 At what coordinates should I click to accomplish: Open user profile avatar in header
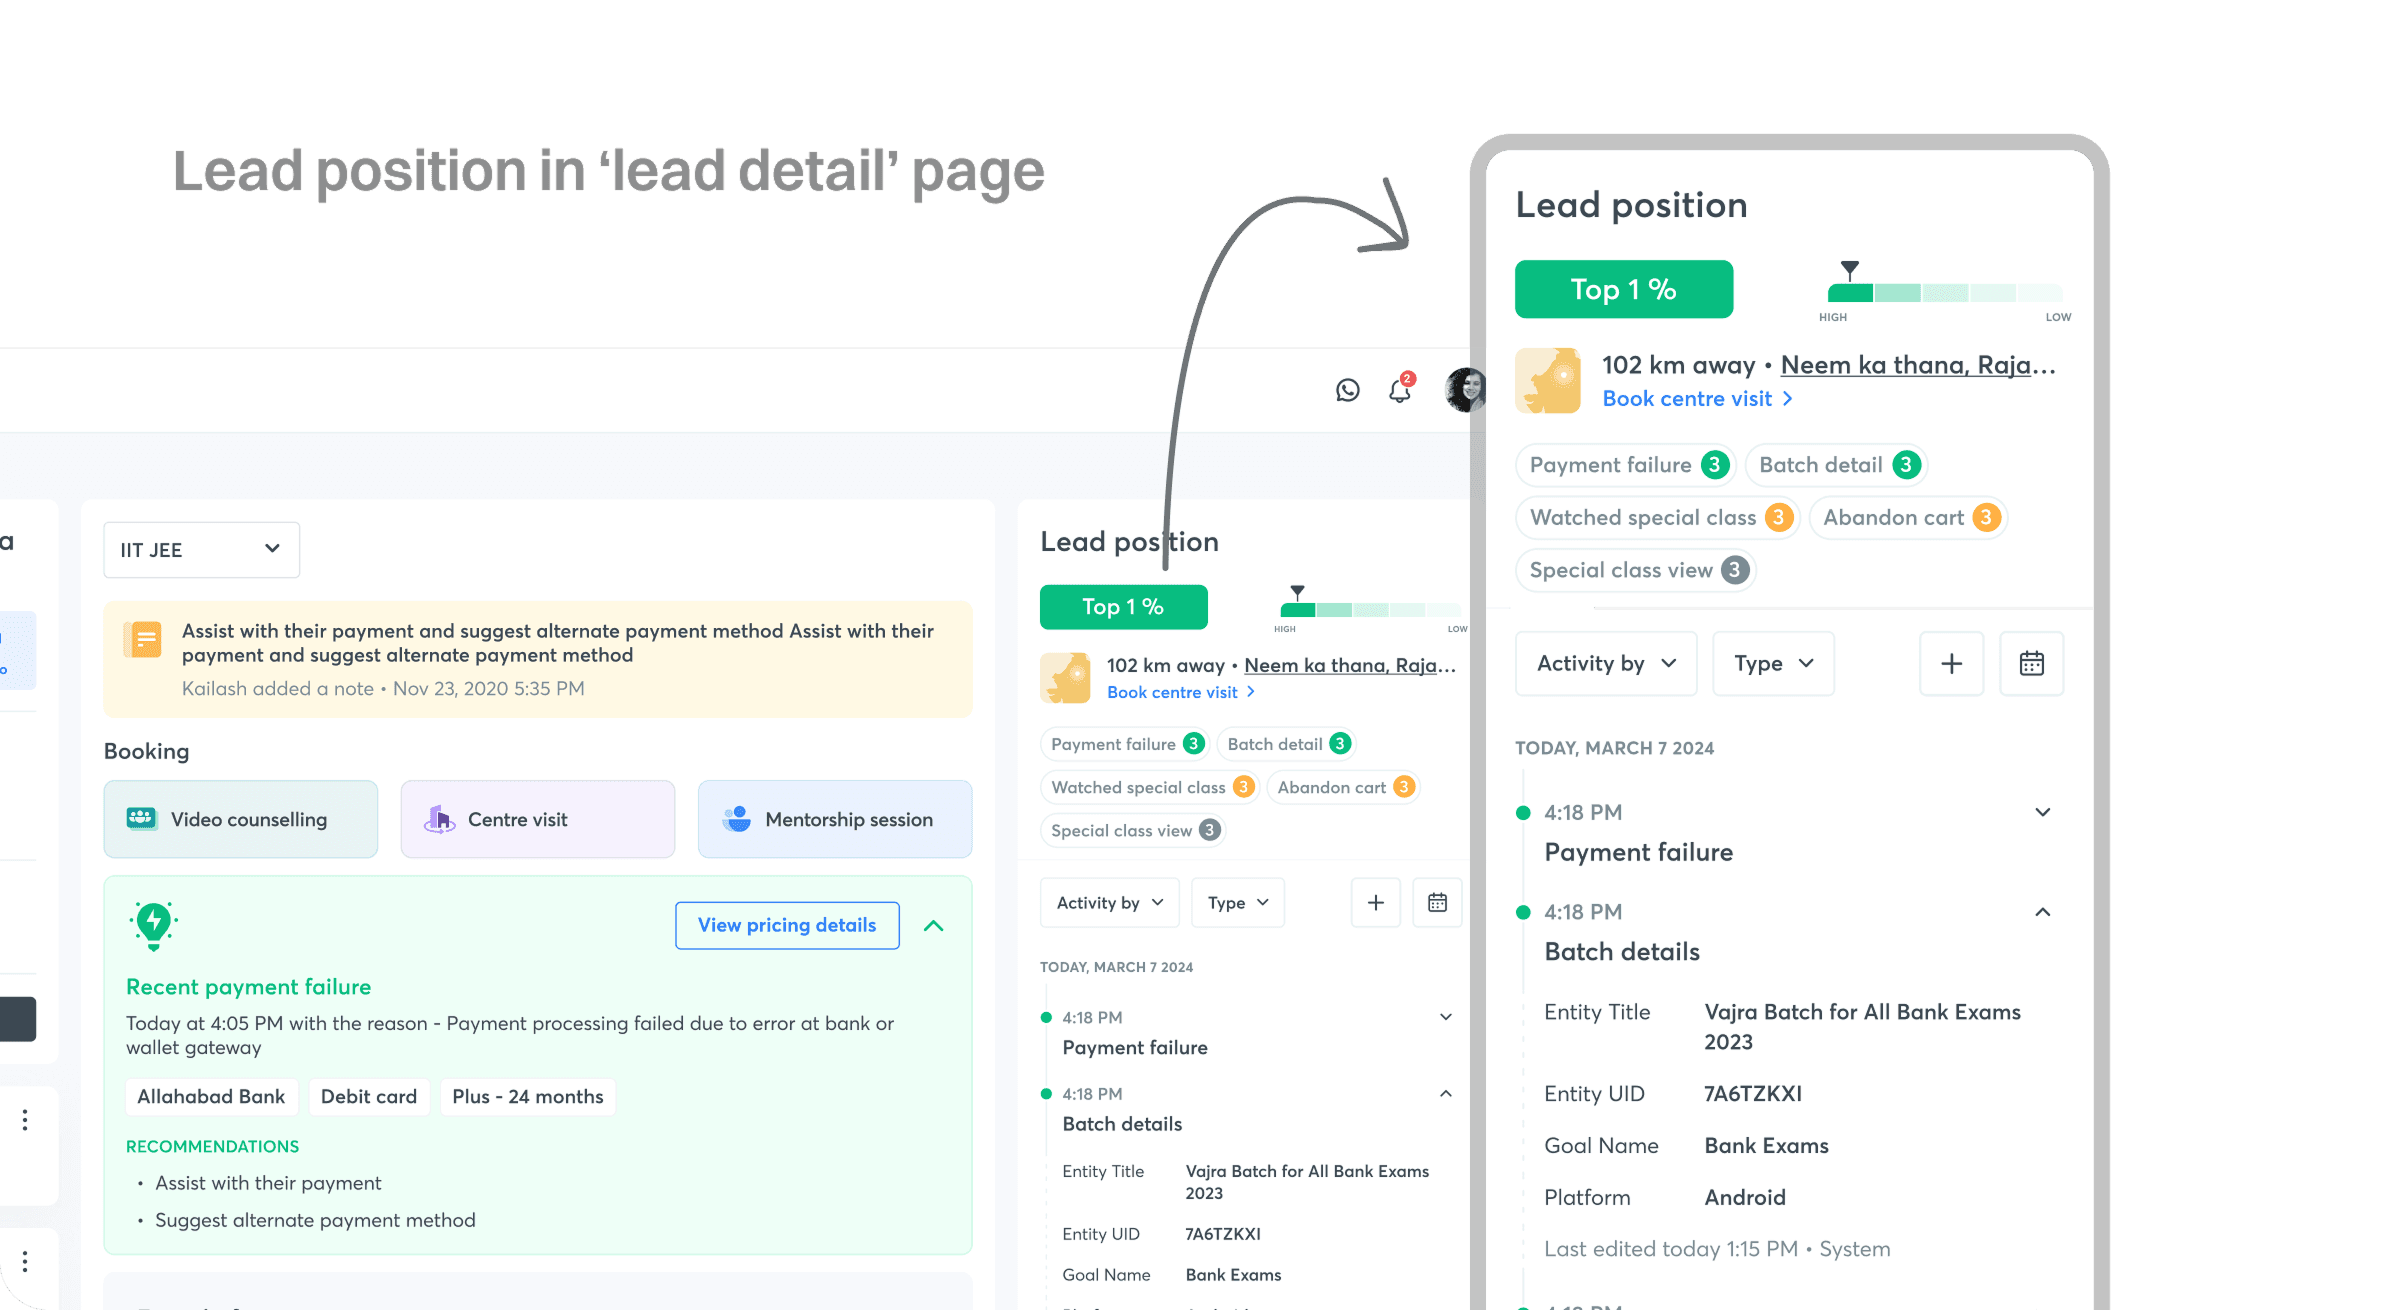click(x=1466, y=390)
